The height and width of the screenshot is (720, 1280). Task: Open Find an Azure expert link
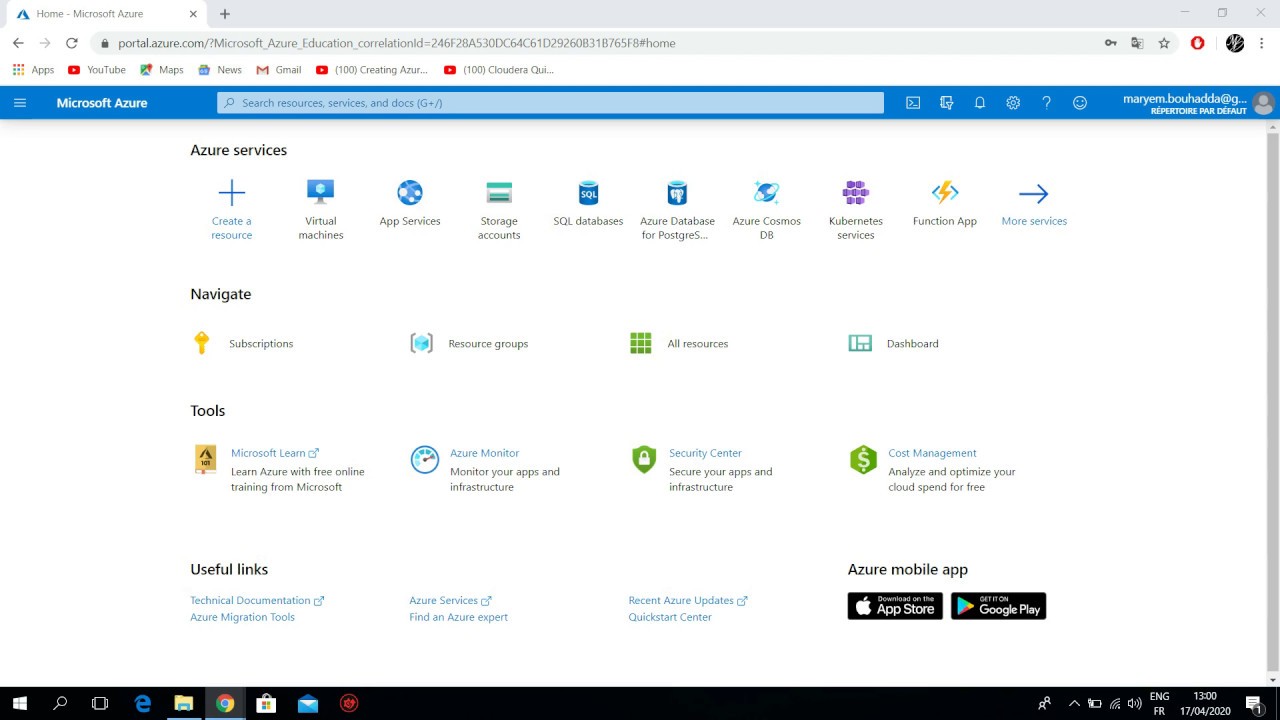458,617
